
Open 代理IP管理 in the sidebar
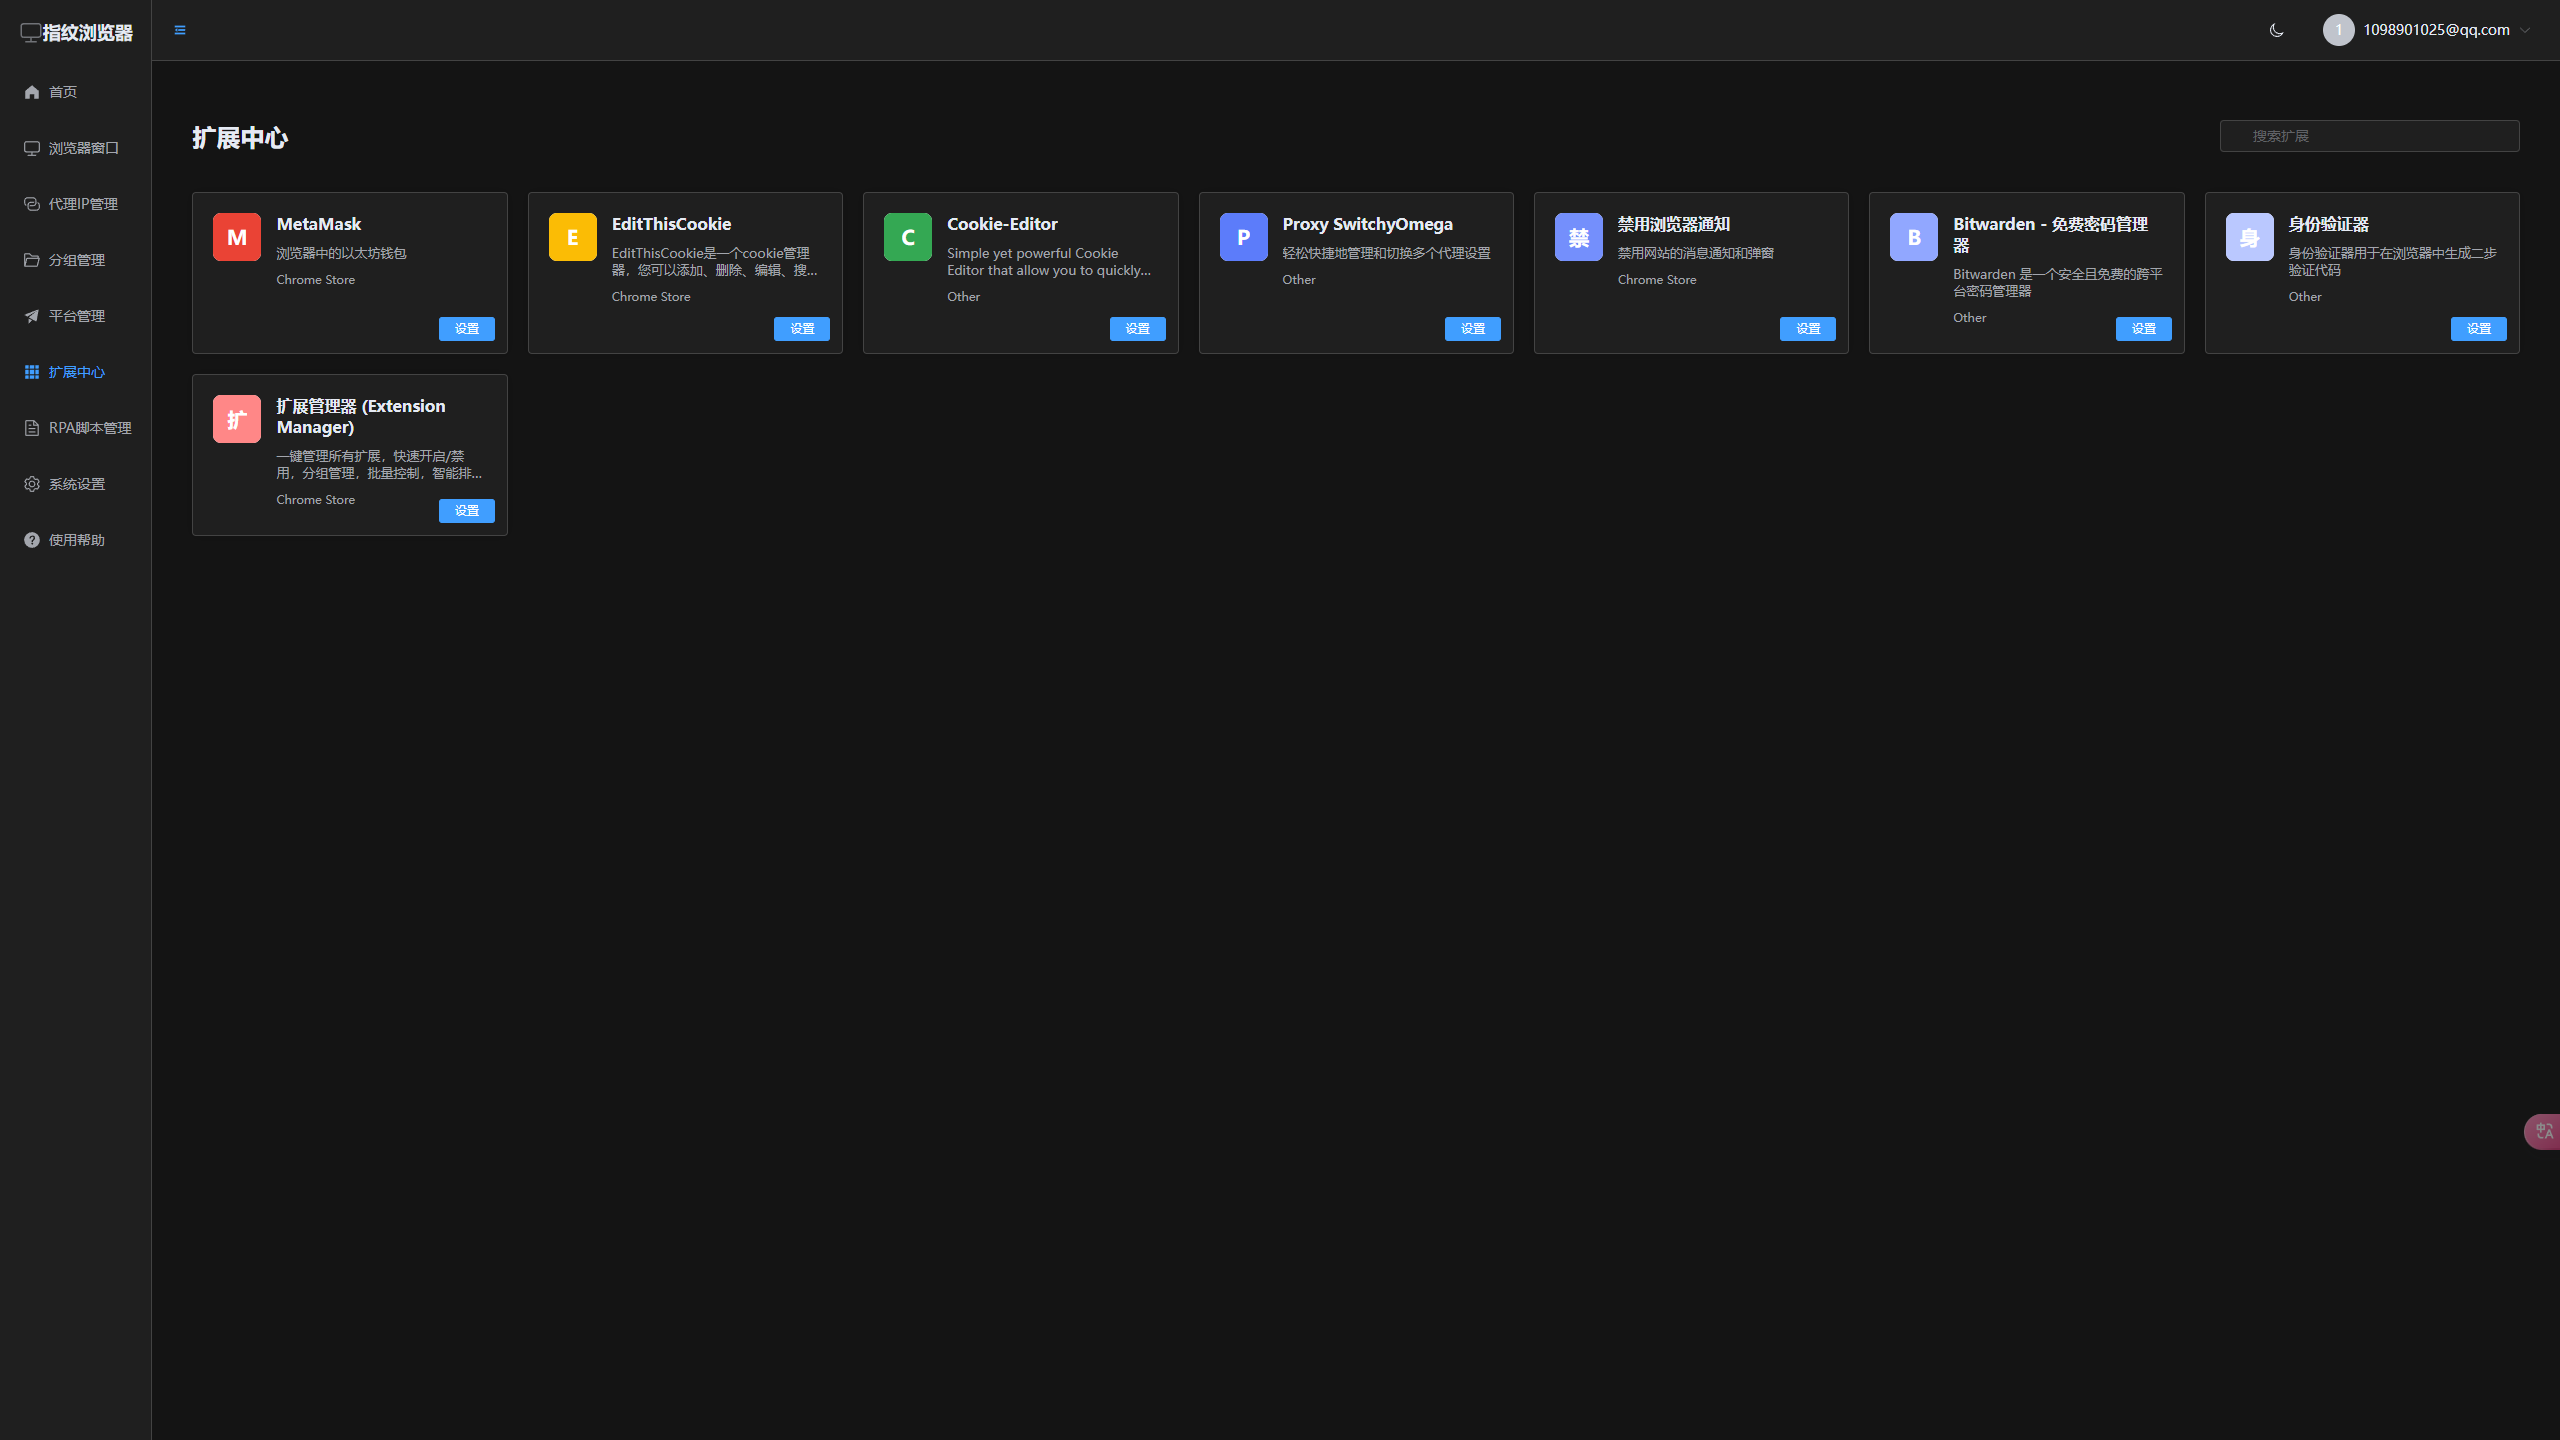click(x=83, y=204)
